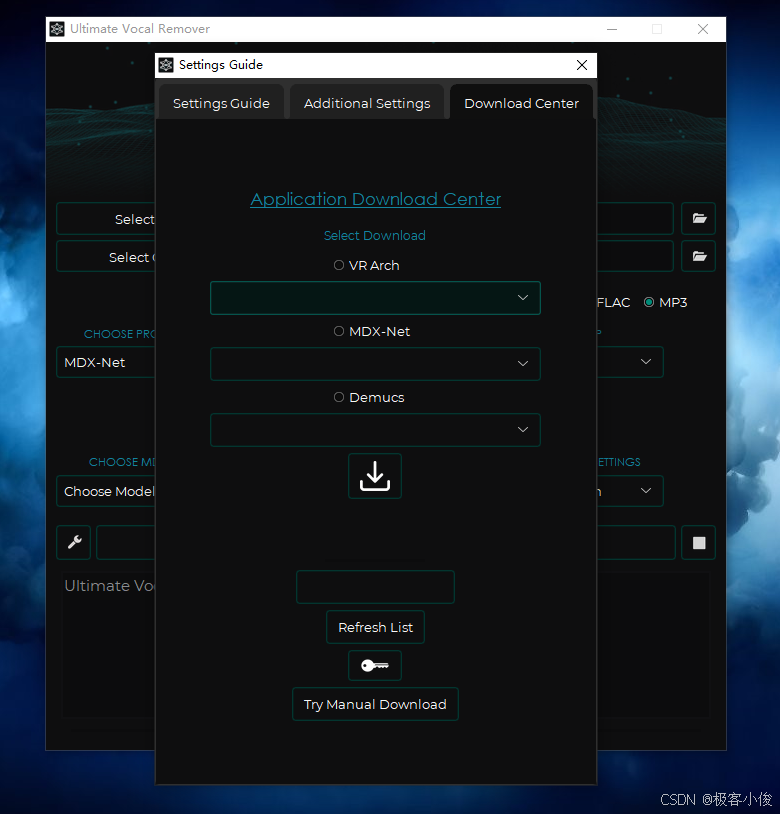Expand the MDX-Net download dropdown
The image size is (780, 814).
click(375, 364)
